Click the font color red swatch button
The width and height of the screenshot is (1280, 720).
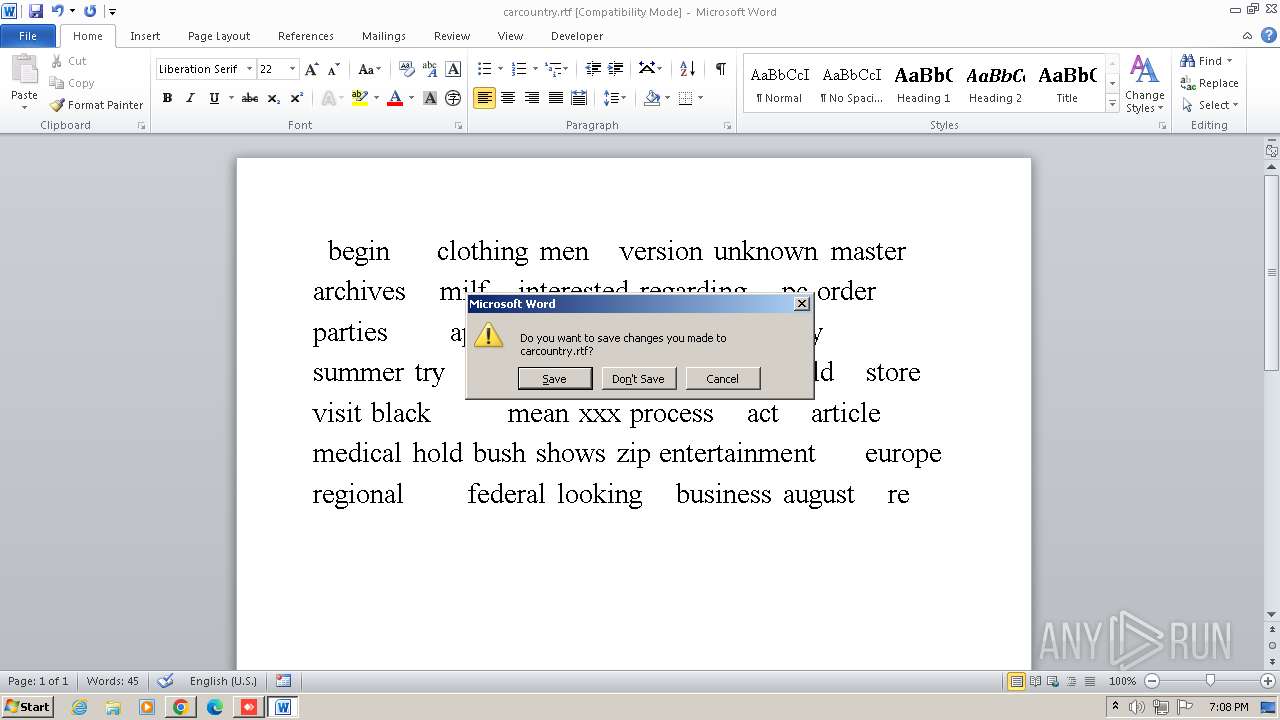(395, 98)
